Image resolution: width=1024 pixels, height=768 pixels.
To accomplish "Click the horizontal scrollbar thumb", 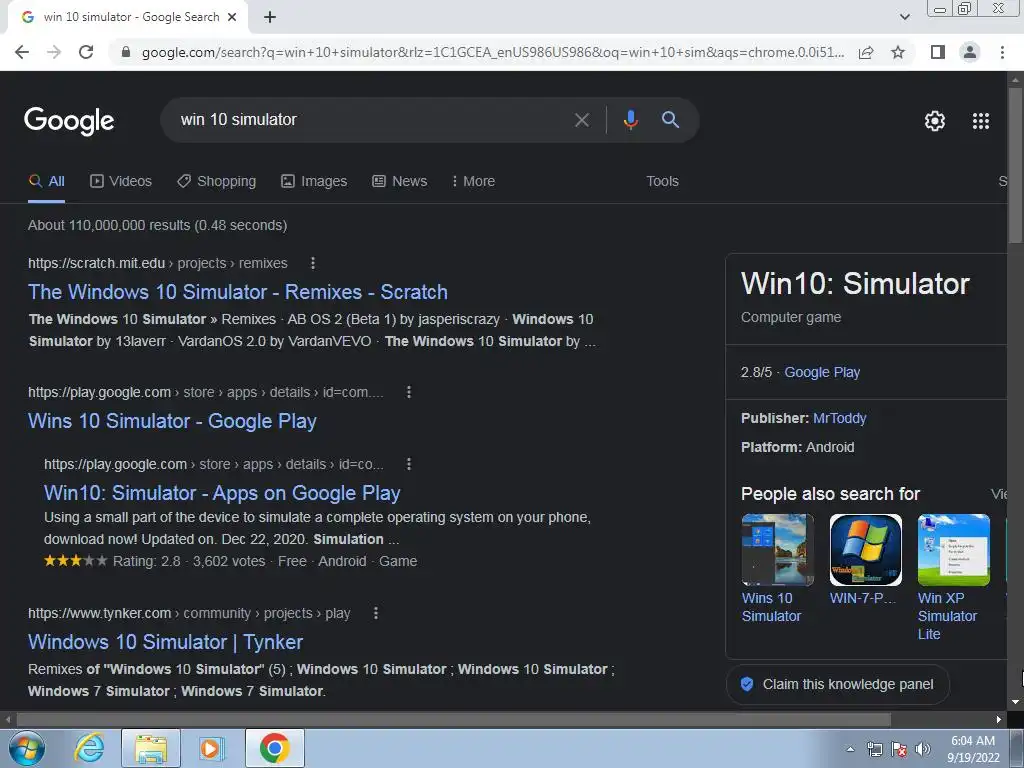I will [453, 720].
